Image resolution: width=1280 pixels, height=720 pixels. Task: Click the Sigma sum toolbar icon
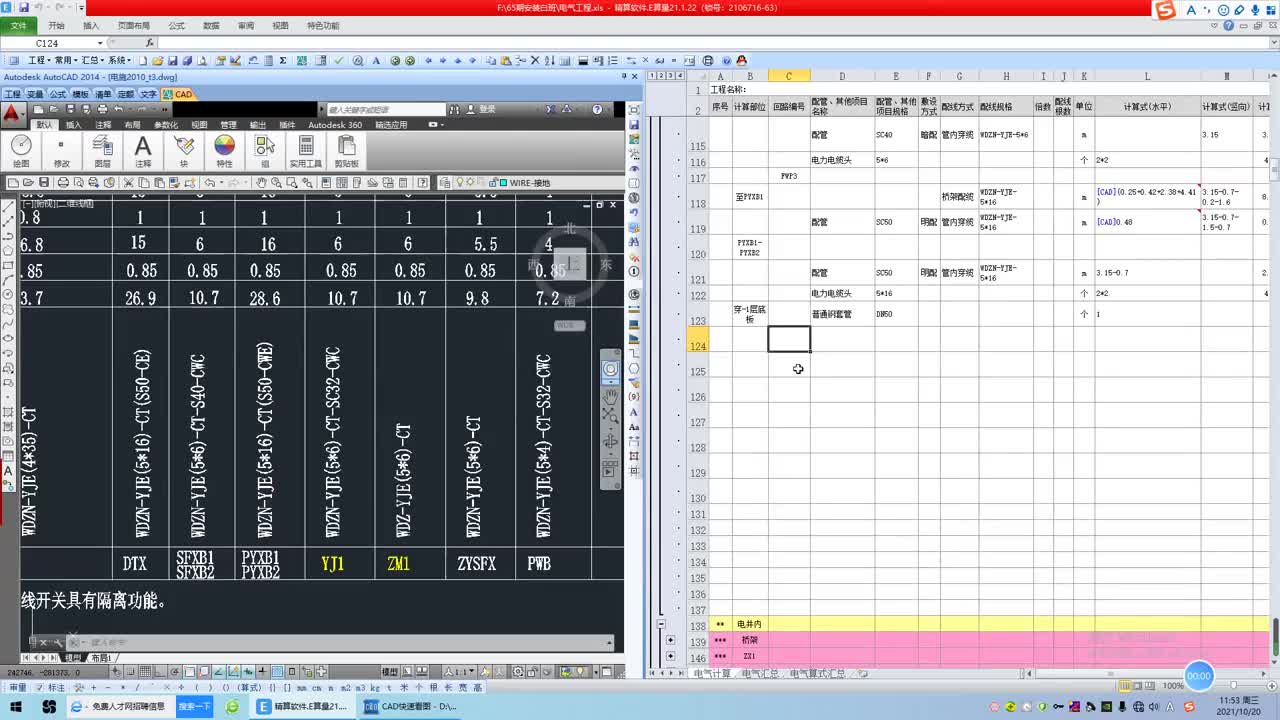(283, 60)
